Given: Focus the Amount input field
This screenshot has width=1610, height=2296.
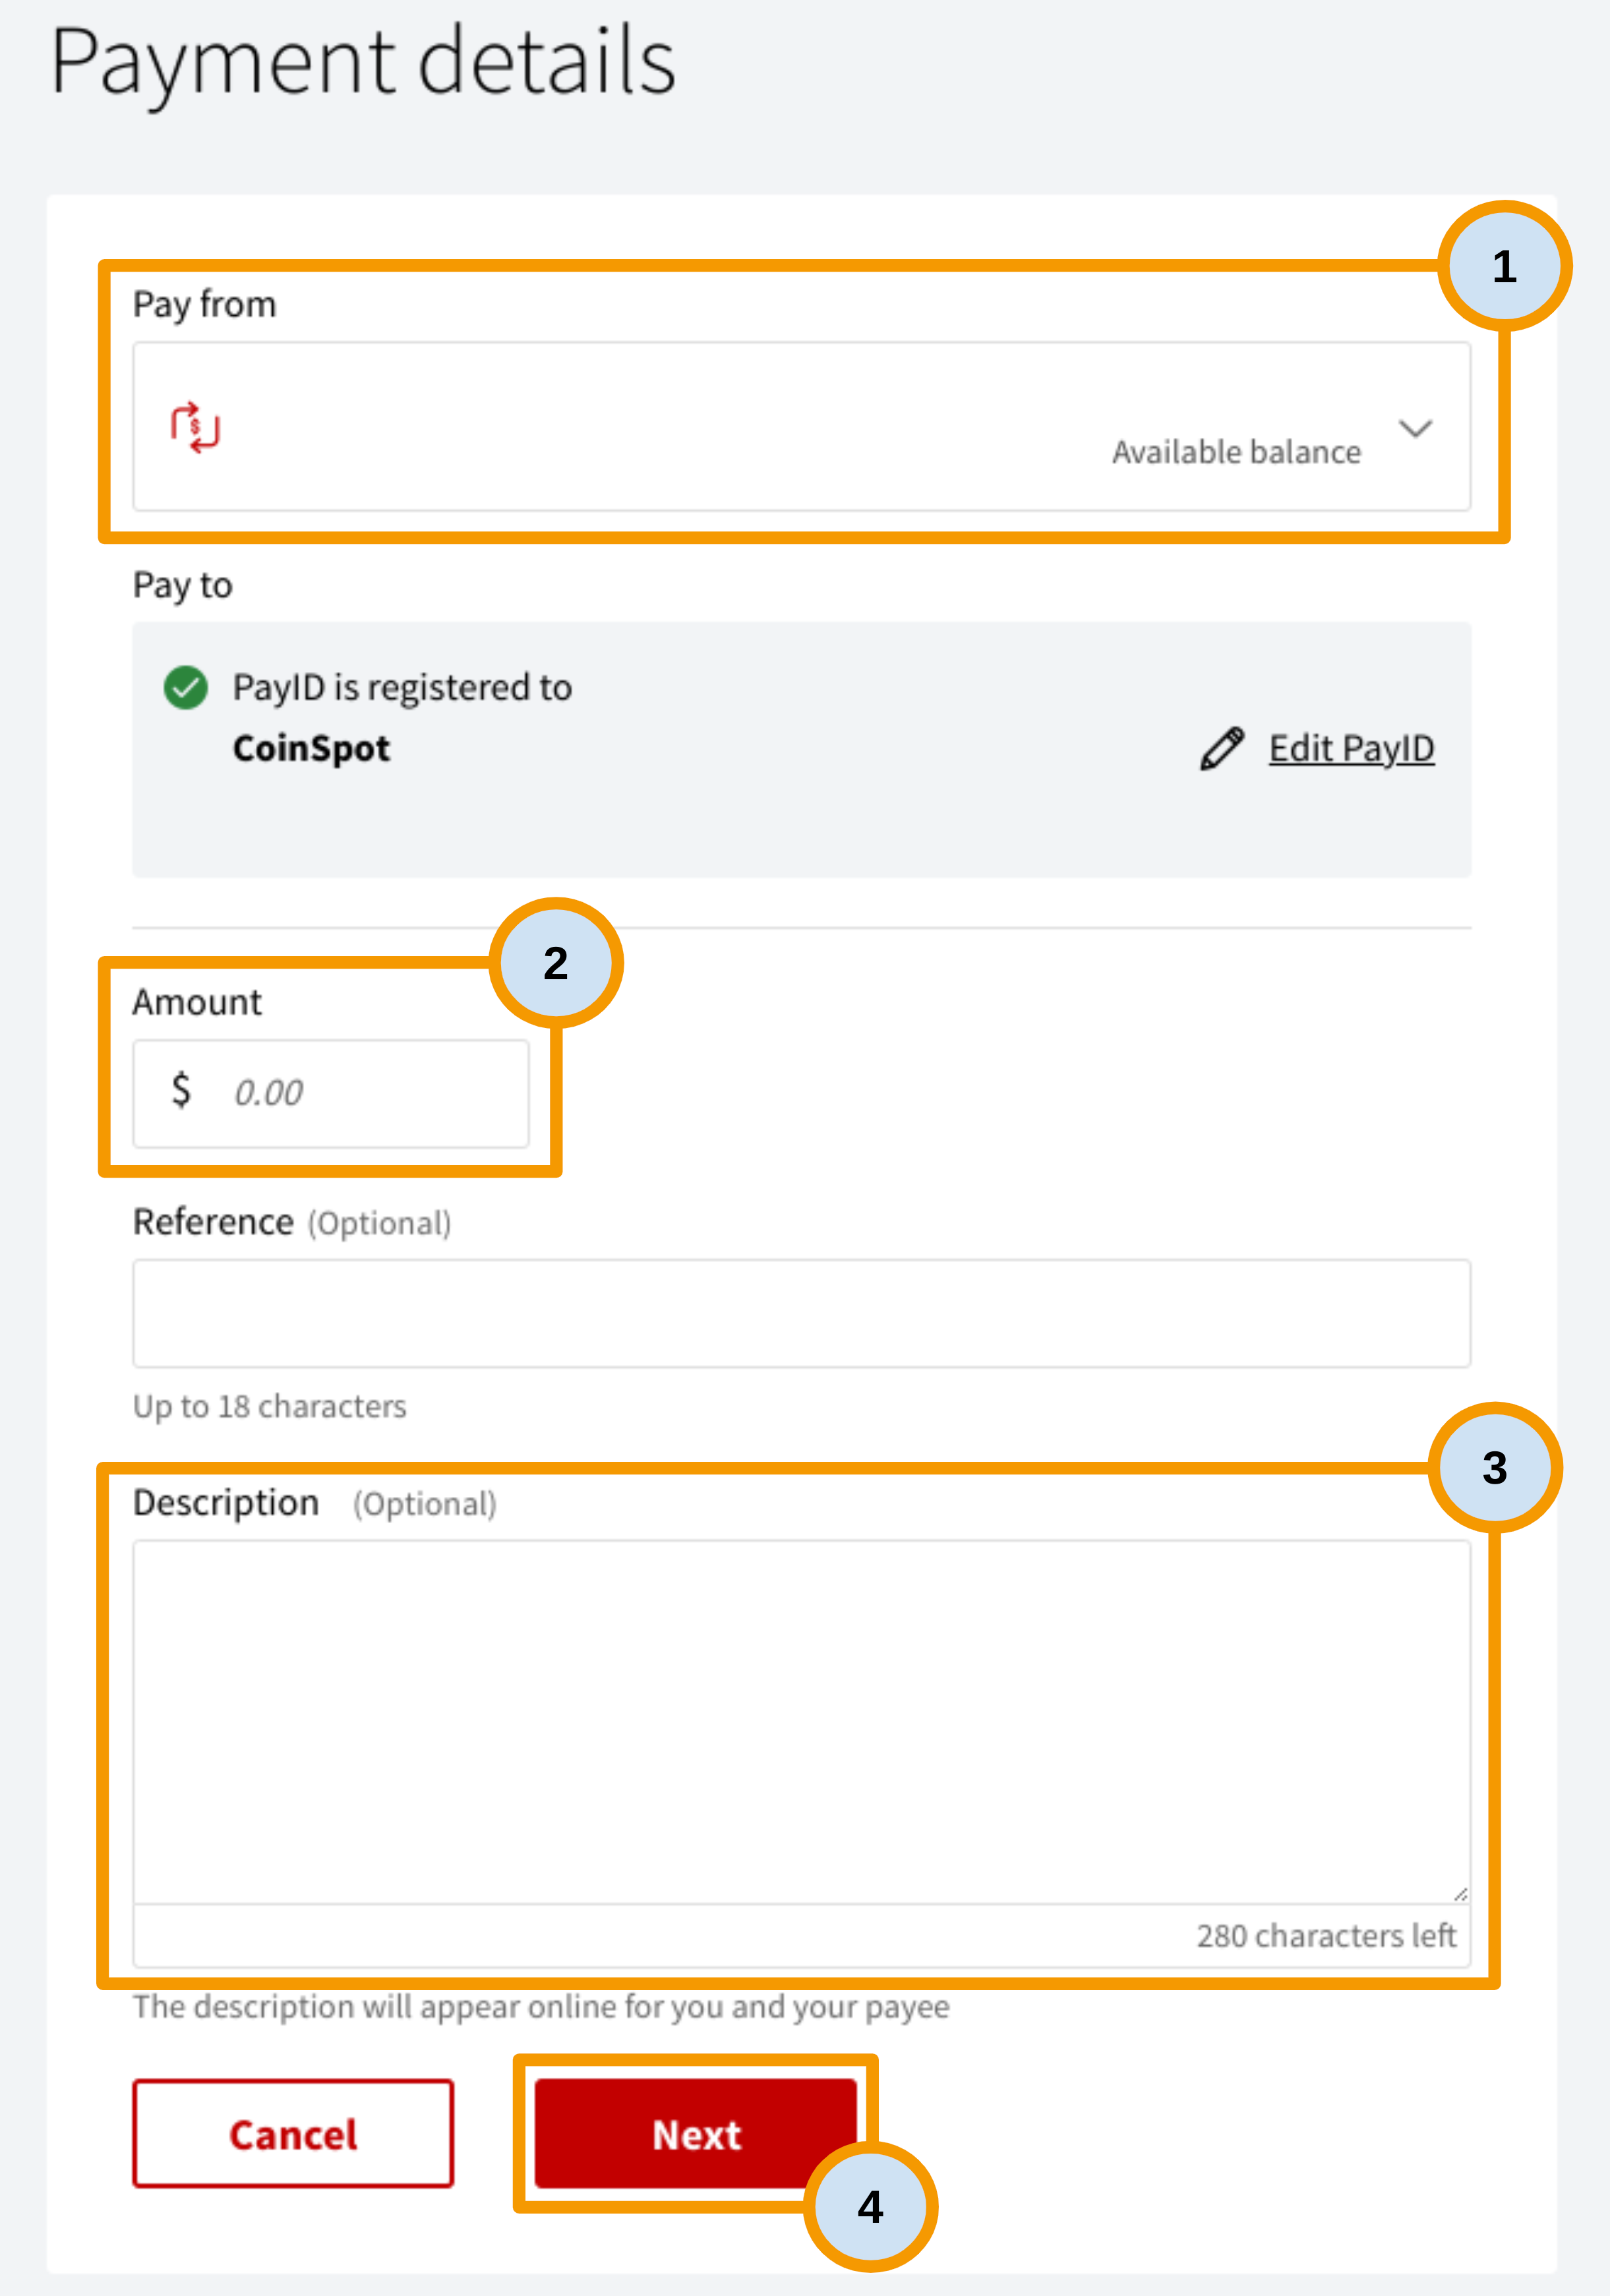Looking at the screenshot, I should point(331,1093).
